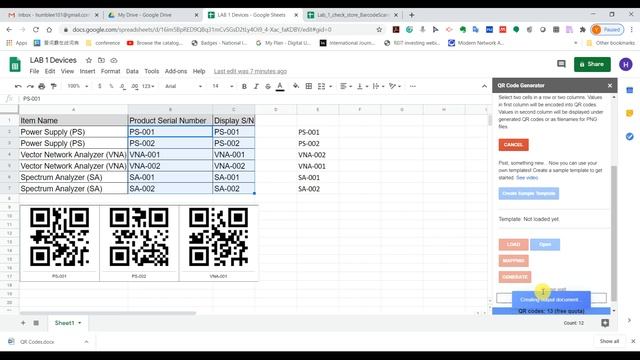The height and width of the screenshot is (360, 640).
Task: Format as percent in toolbar
Action: (111, 86)
